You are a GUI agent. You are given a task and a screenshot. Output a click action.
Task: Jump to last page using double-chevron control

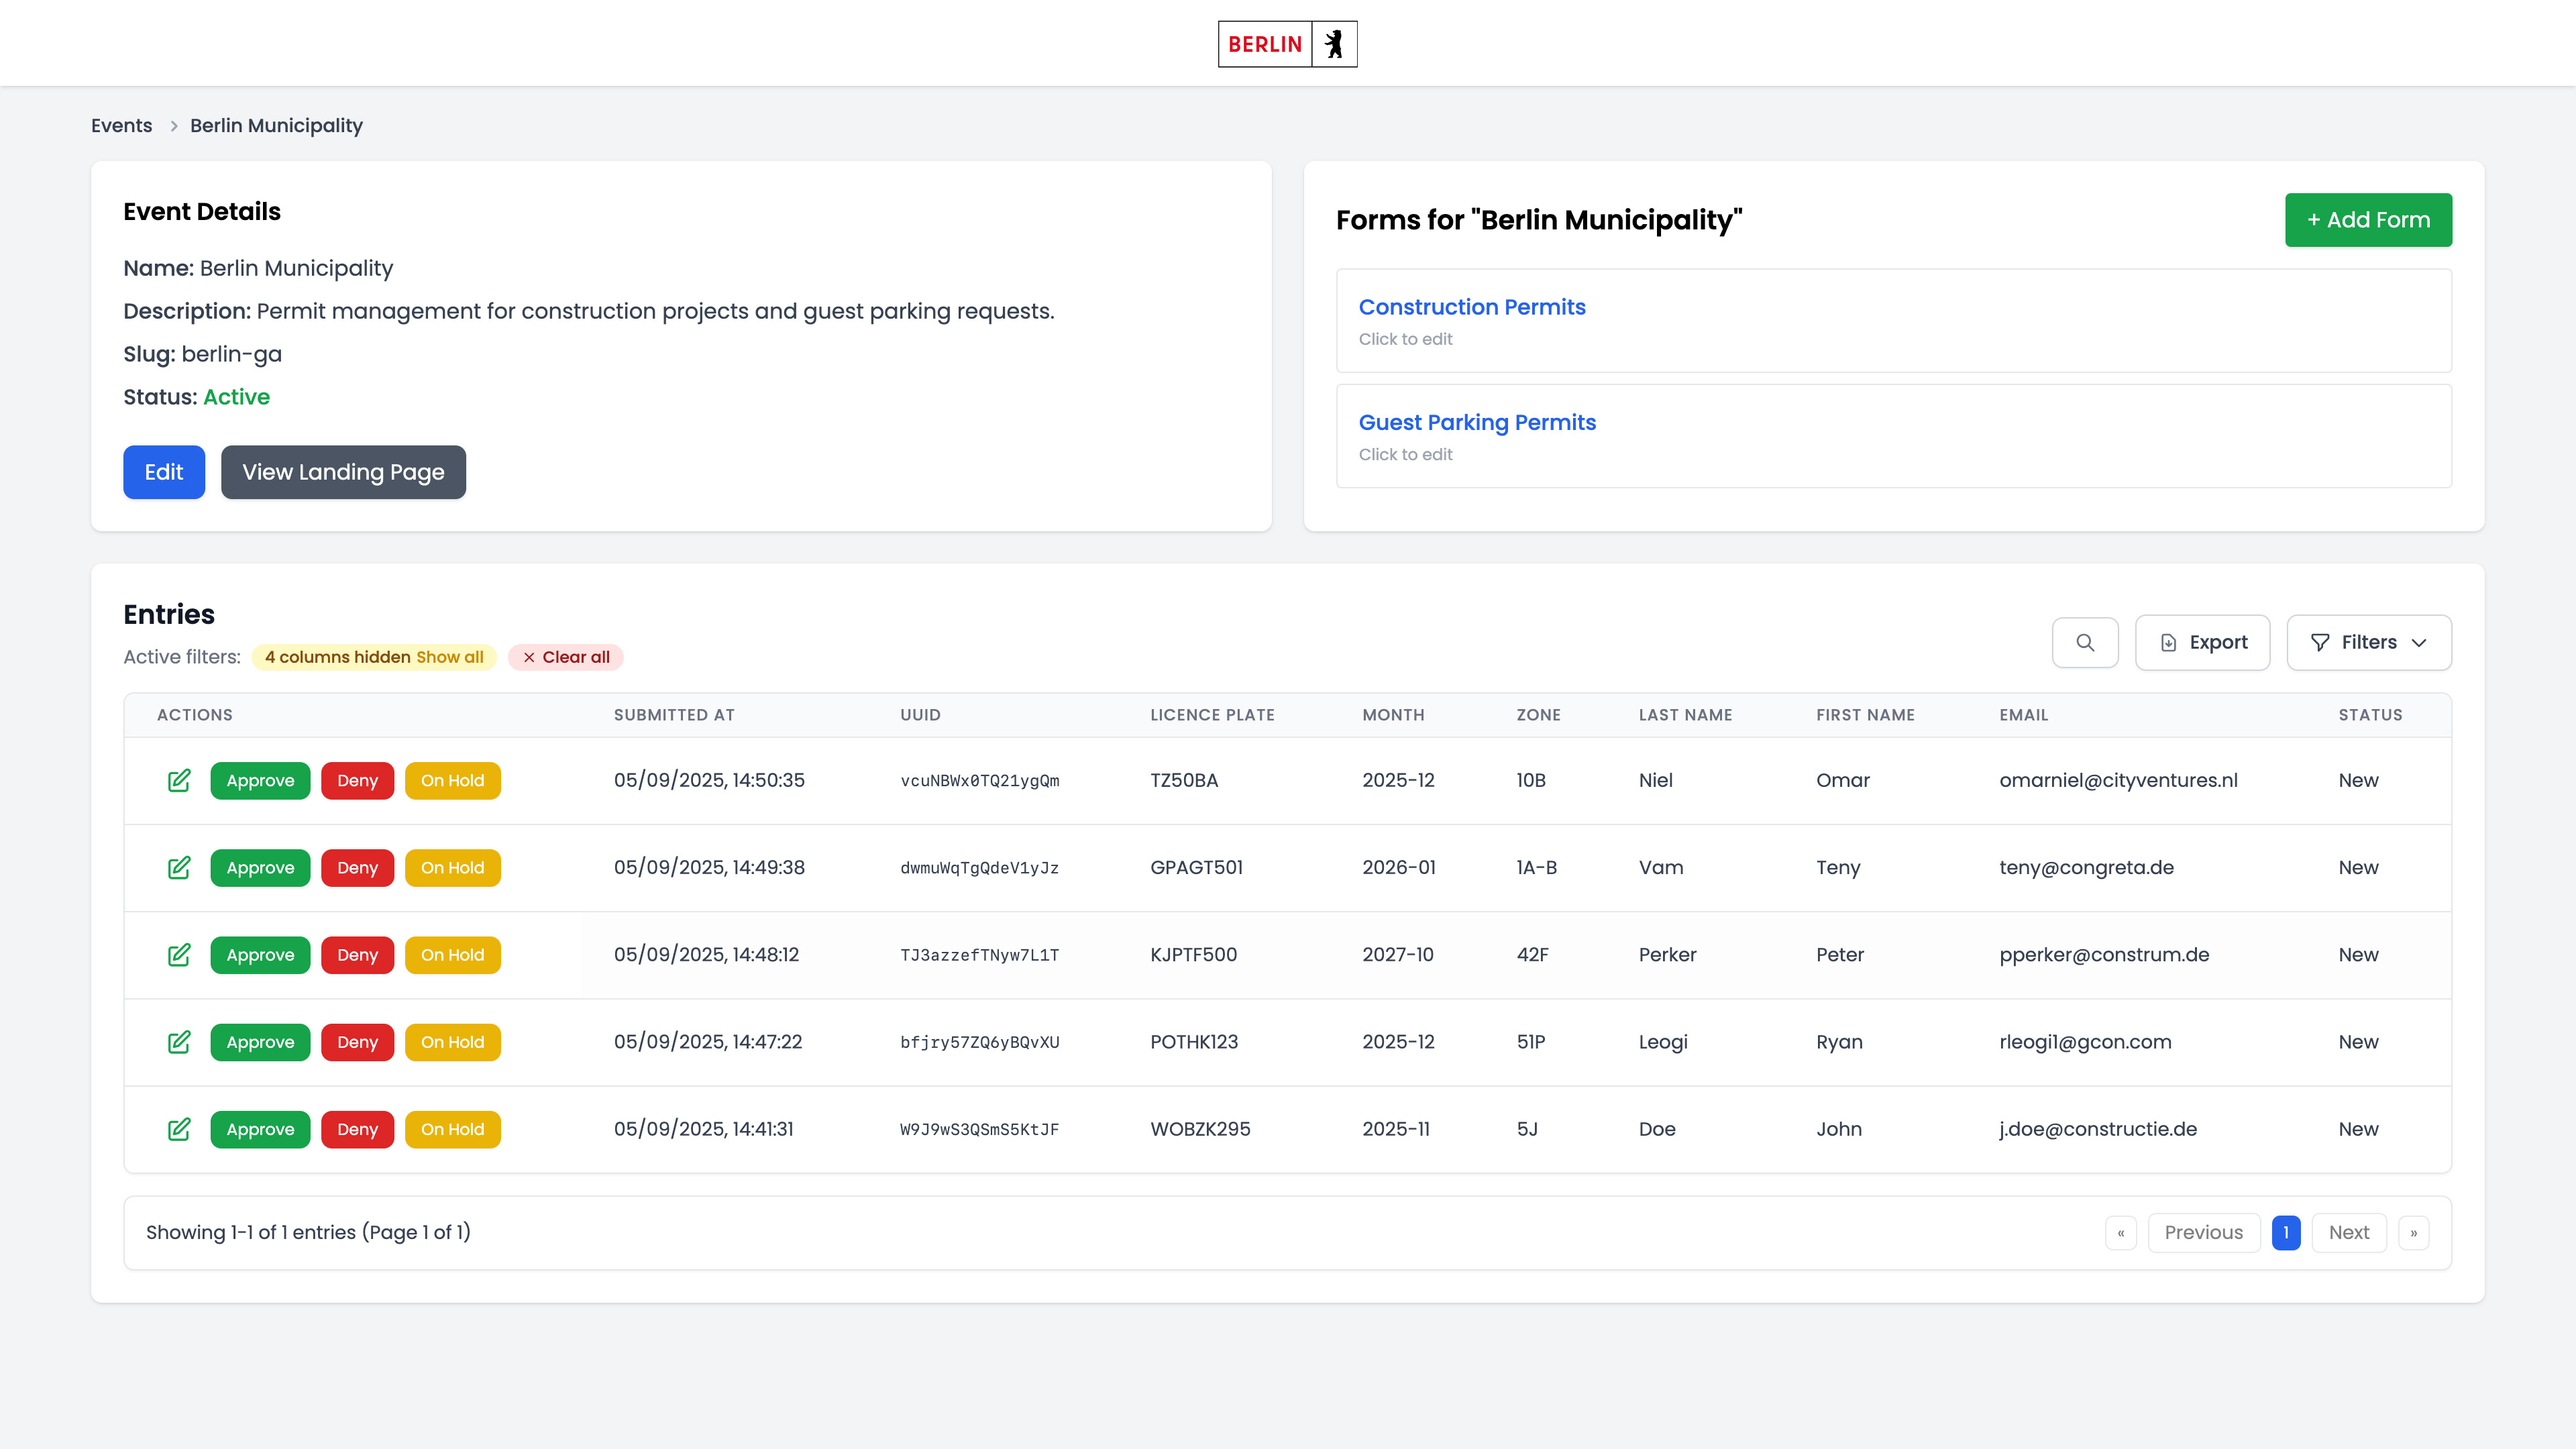2413,1232
